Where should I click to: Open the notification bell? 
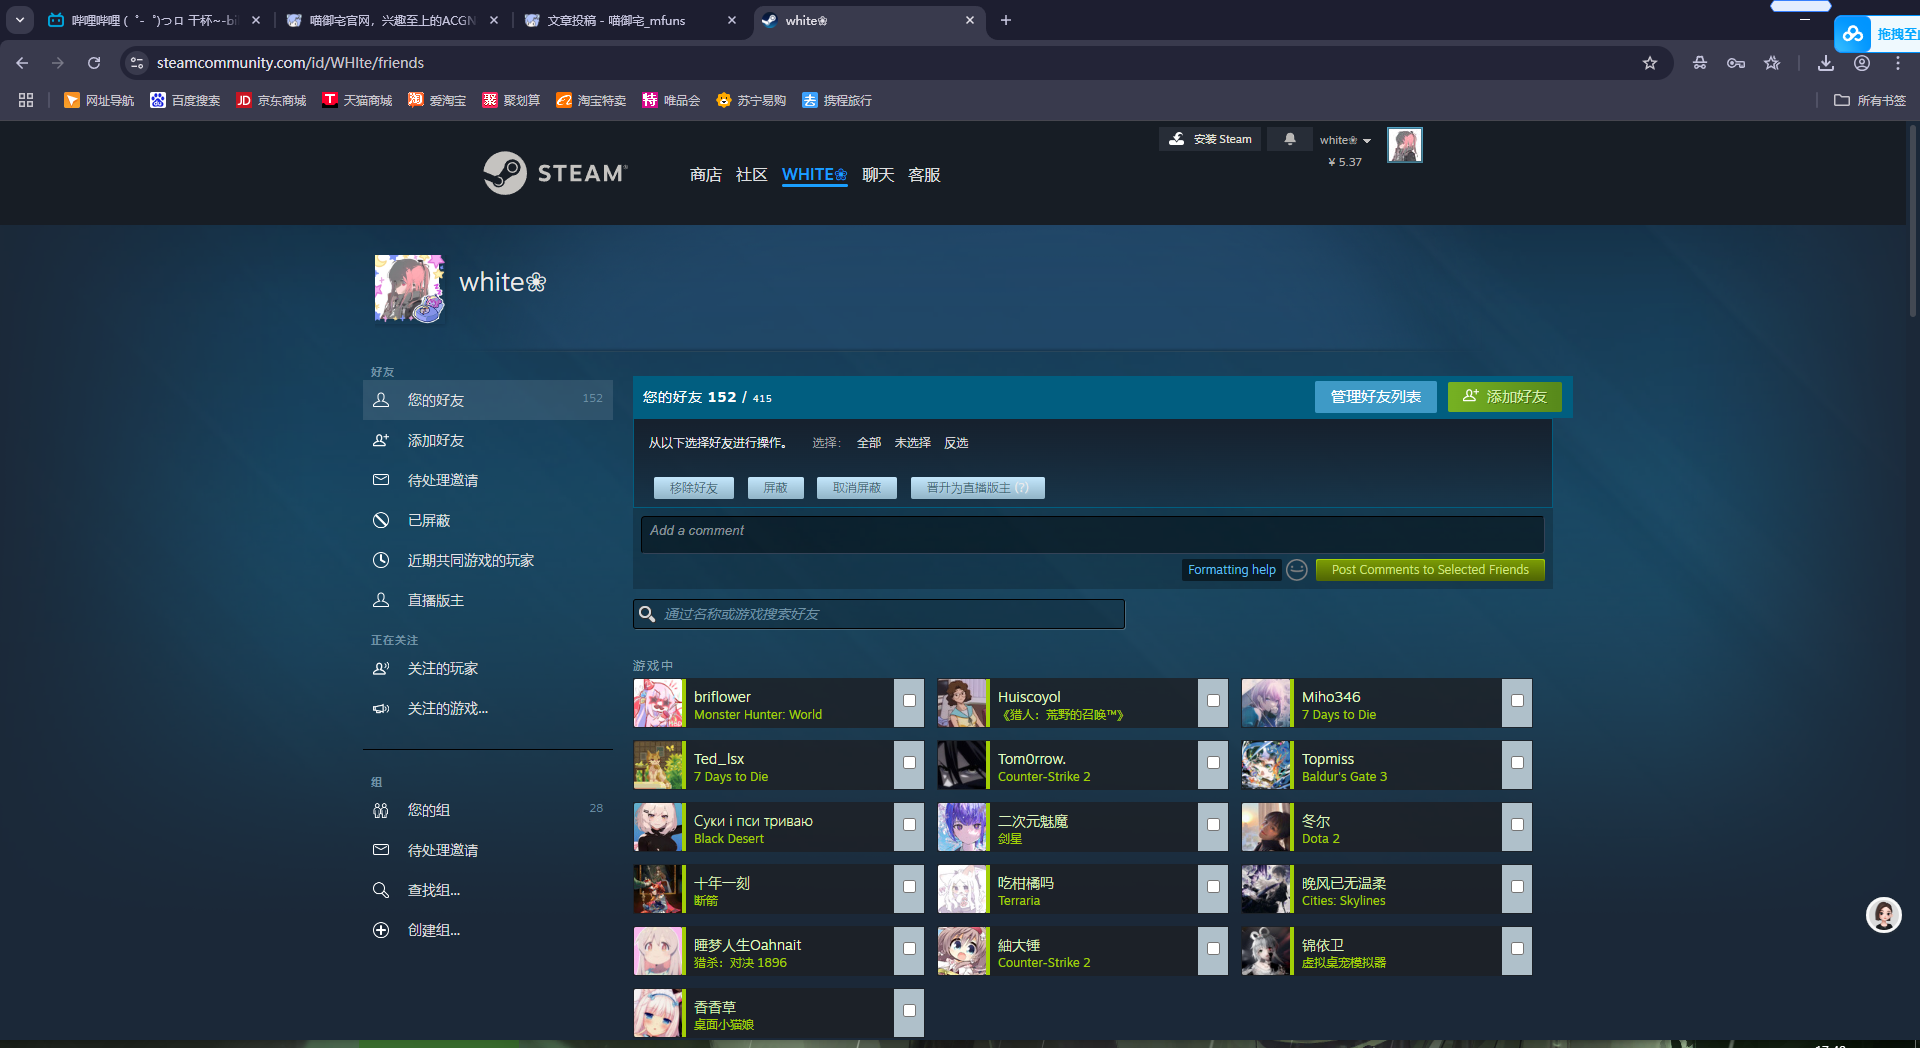pos(1290,139)
